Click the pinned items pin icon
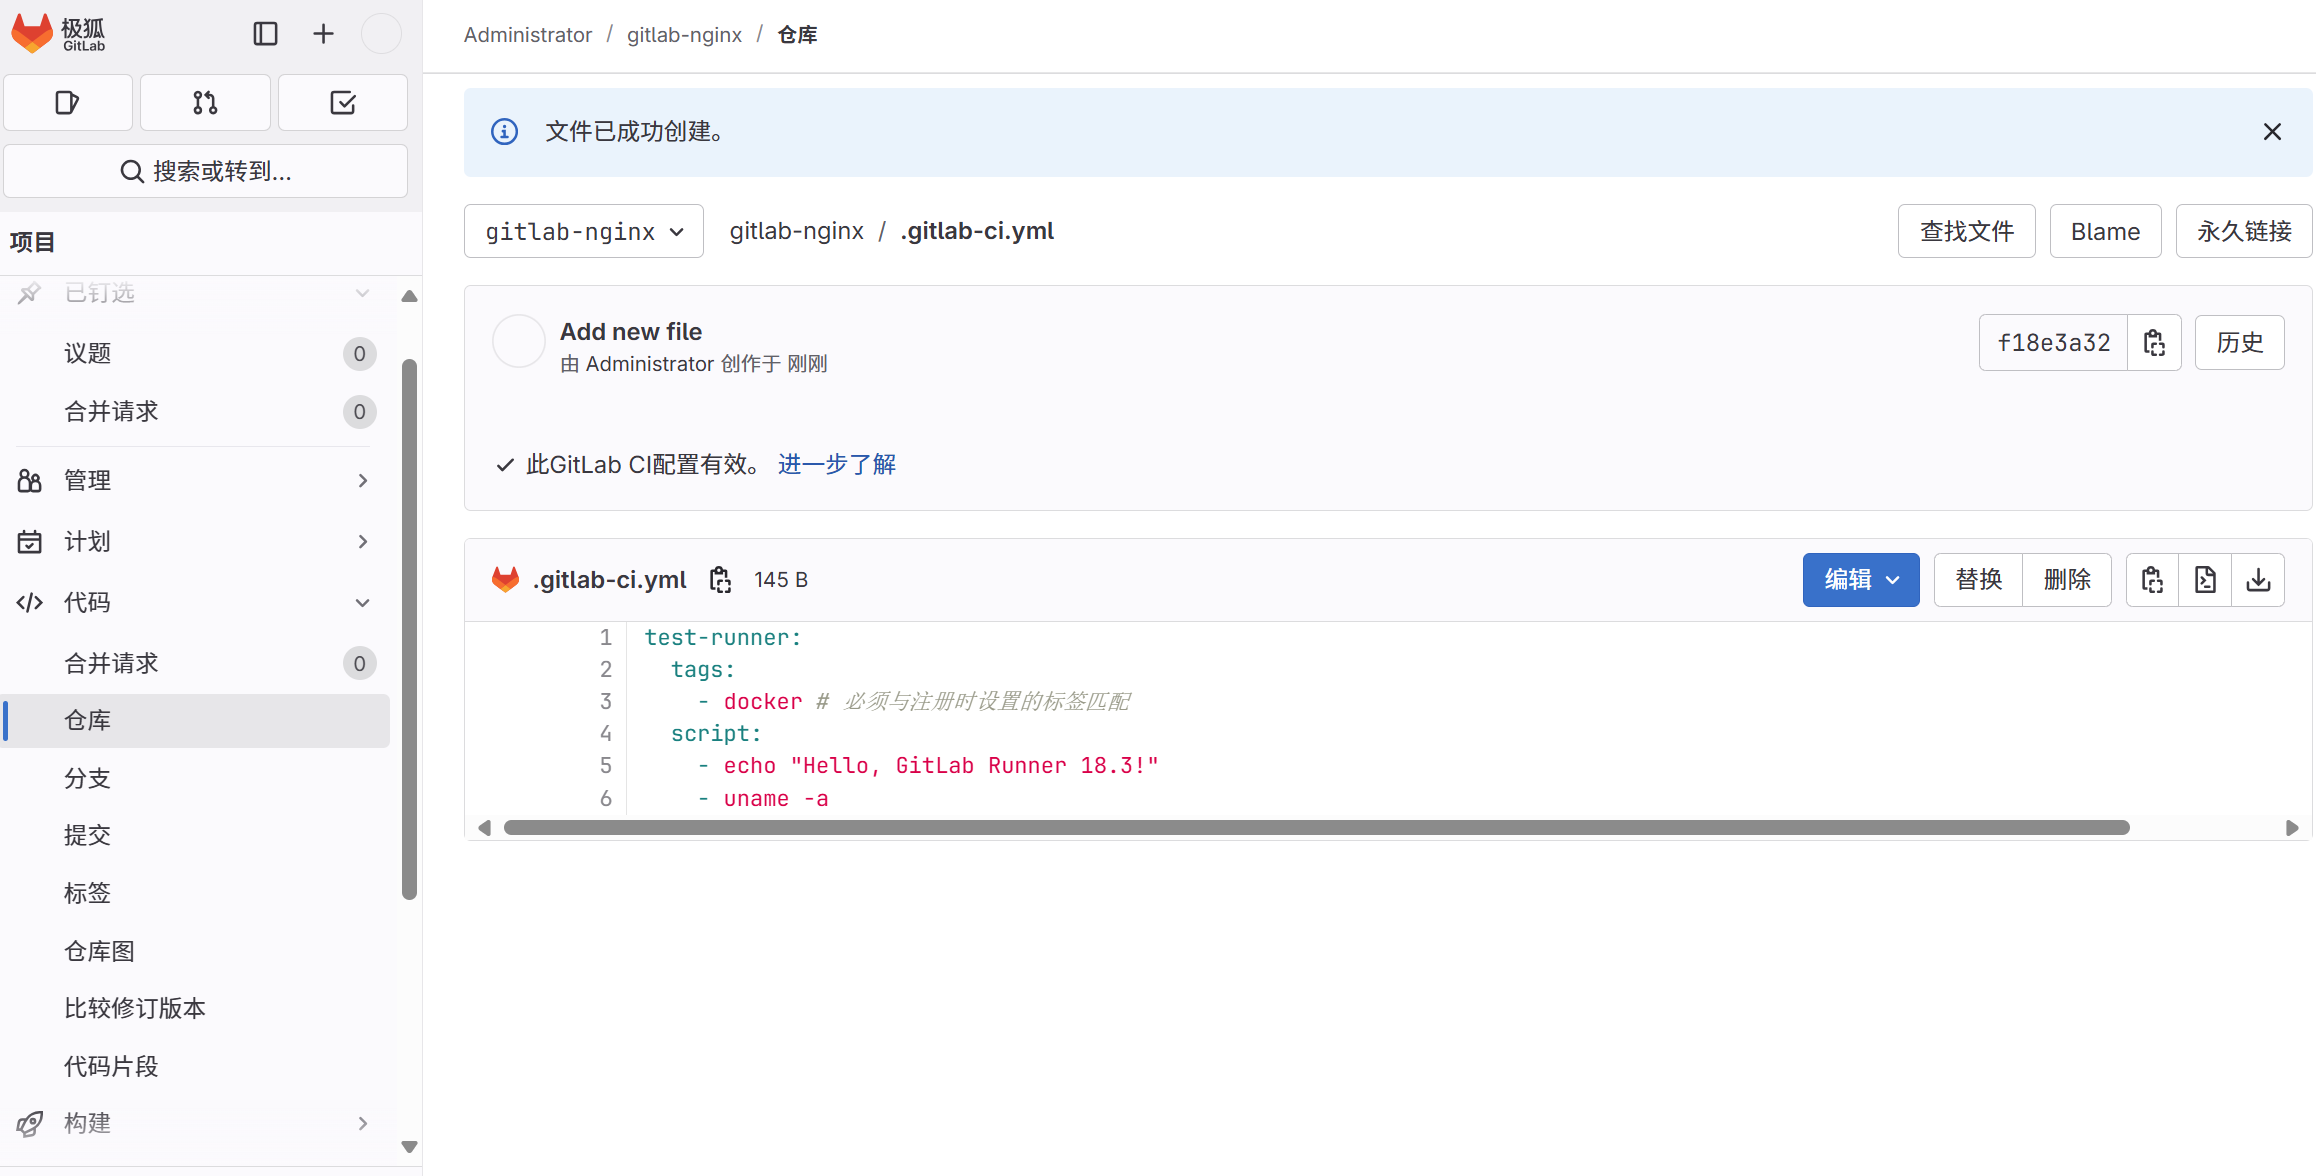Screen dimensions: 2316x1176 click(x=29, y=293)
